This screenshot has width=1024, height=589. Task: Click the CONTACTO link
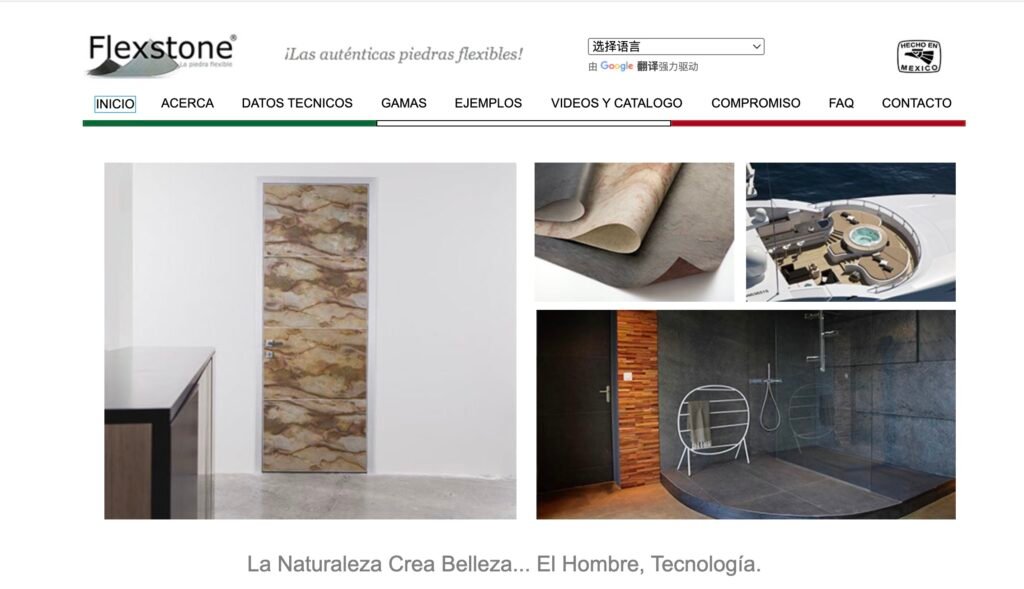916,103
